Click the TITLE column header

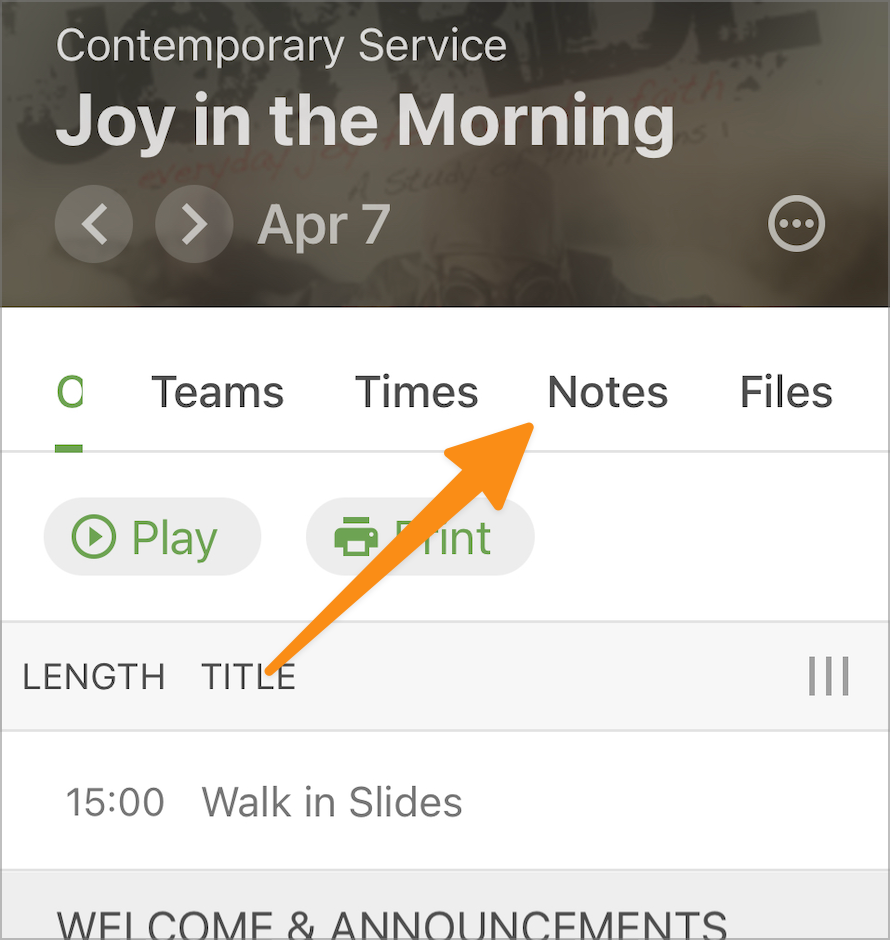click(x=248, y=677)
